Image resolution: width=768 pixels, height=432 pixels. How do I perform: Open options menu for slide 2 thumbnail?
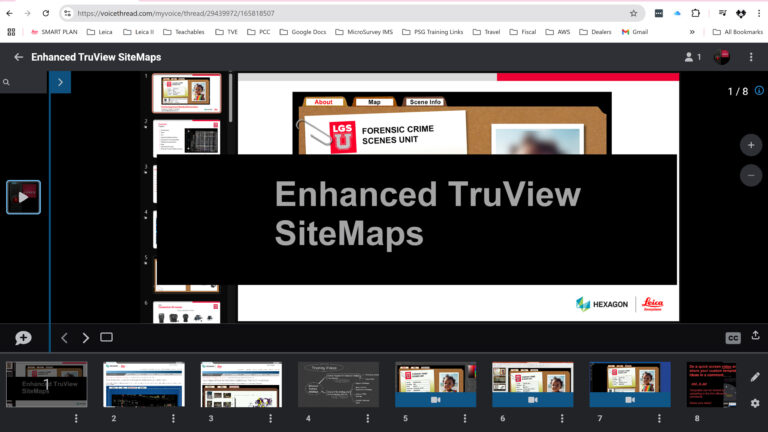point(173,418)
